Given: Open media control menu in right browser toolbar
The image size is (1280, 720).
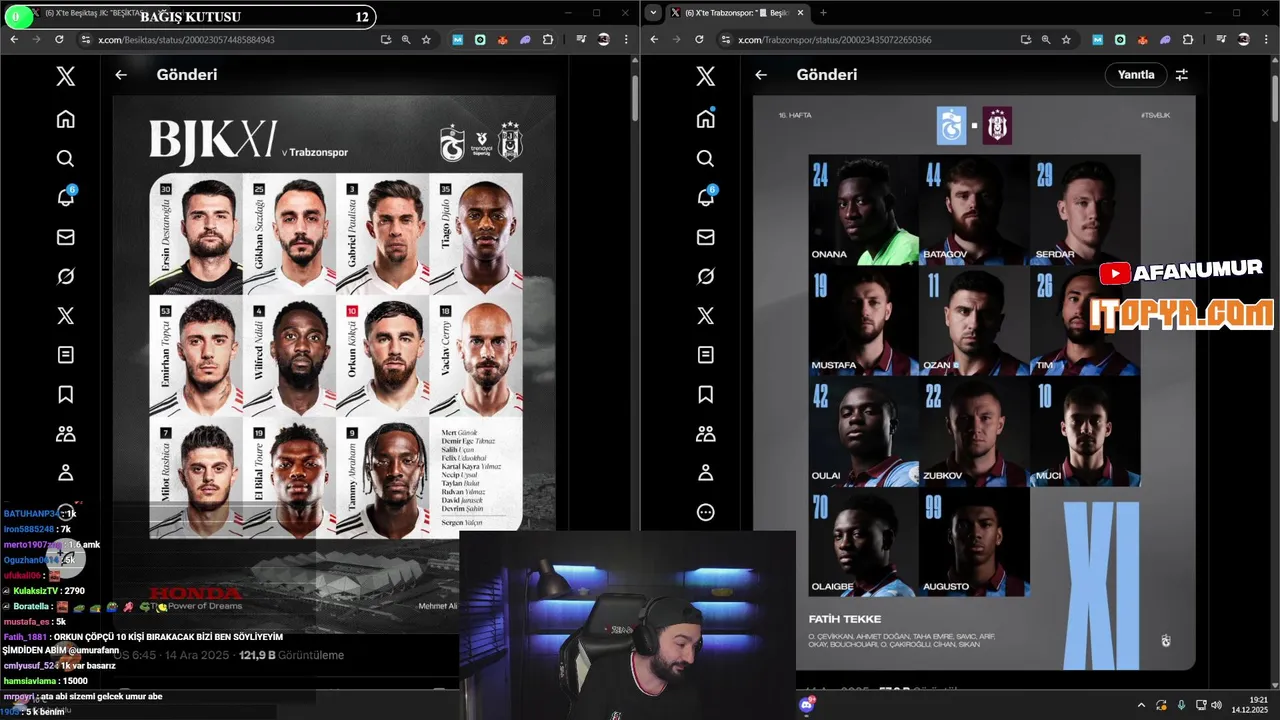Looking at the screenshot, I should pos(1221,39).
